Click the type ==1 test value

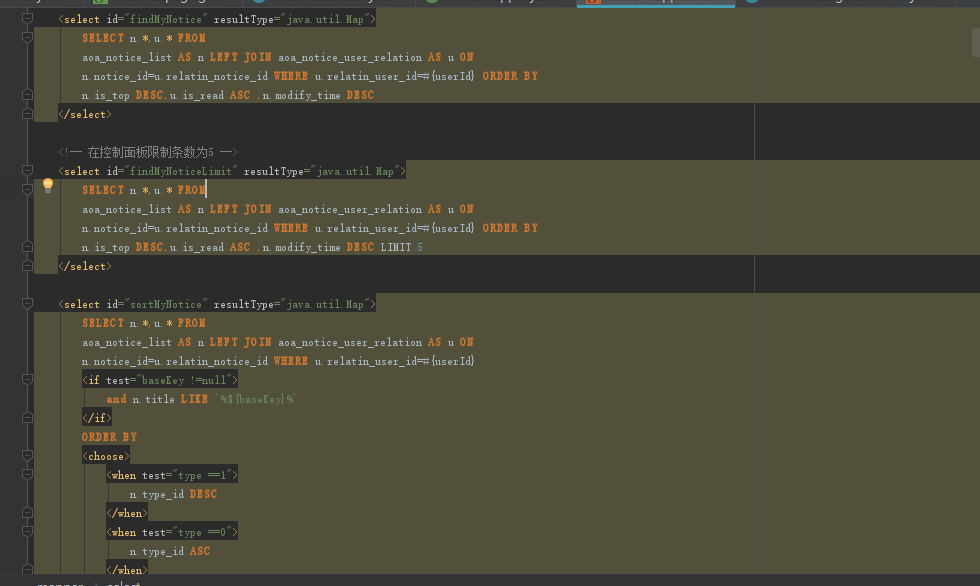(x=202, y=475)
